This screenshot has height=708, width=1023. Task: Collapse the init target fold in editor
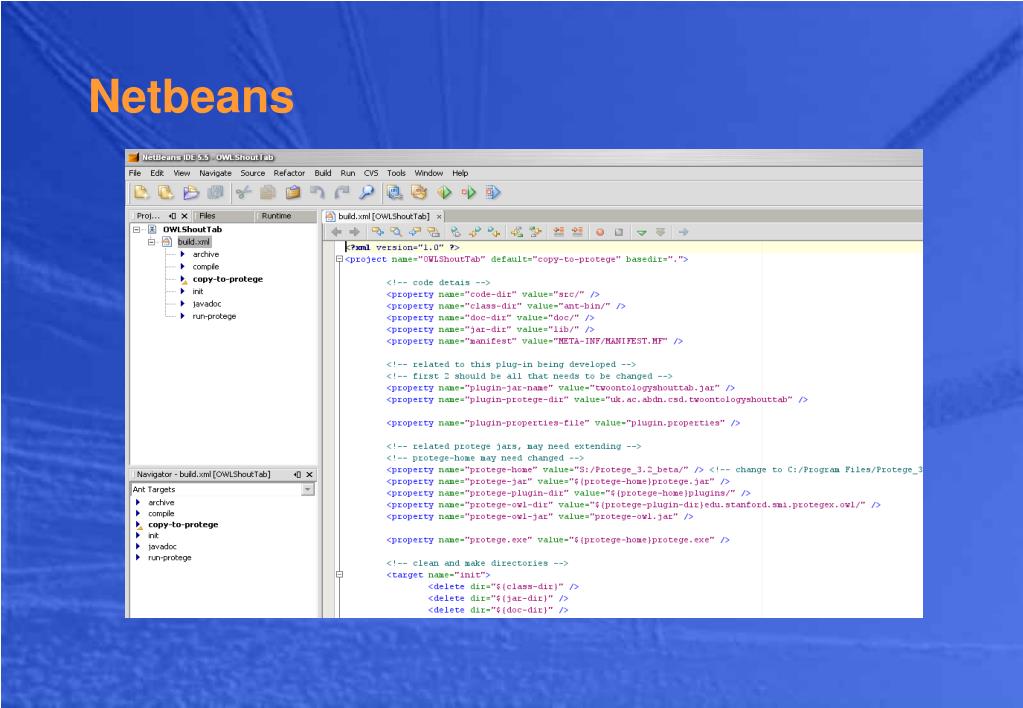tap(339, 575)
